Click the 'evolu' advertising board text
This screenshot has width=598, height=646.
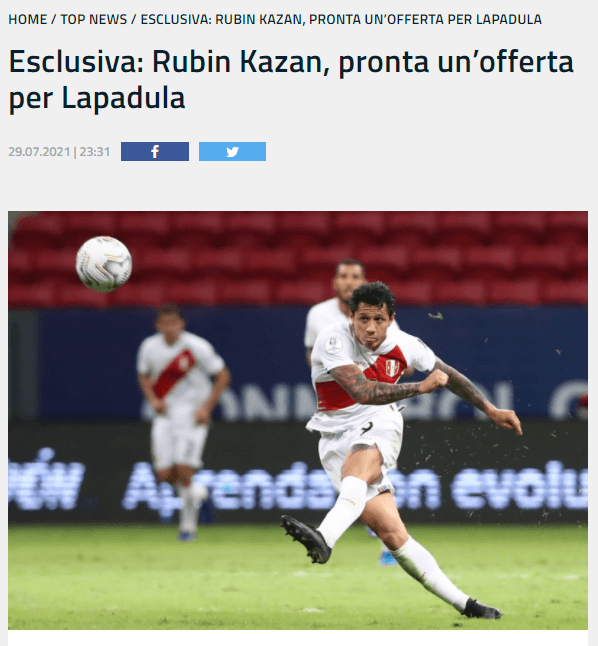pyautogui.click(x=520, y=484)
